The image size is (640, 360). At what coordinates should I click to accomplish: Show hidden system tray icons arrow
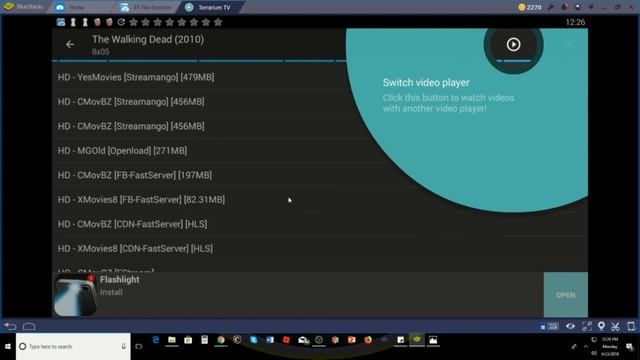[x=586, y=347]
